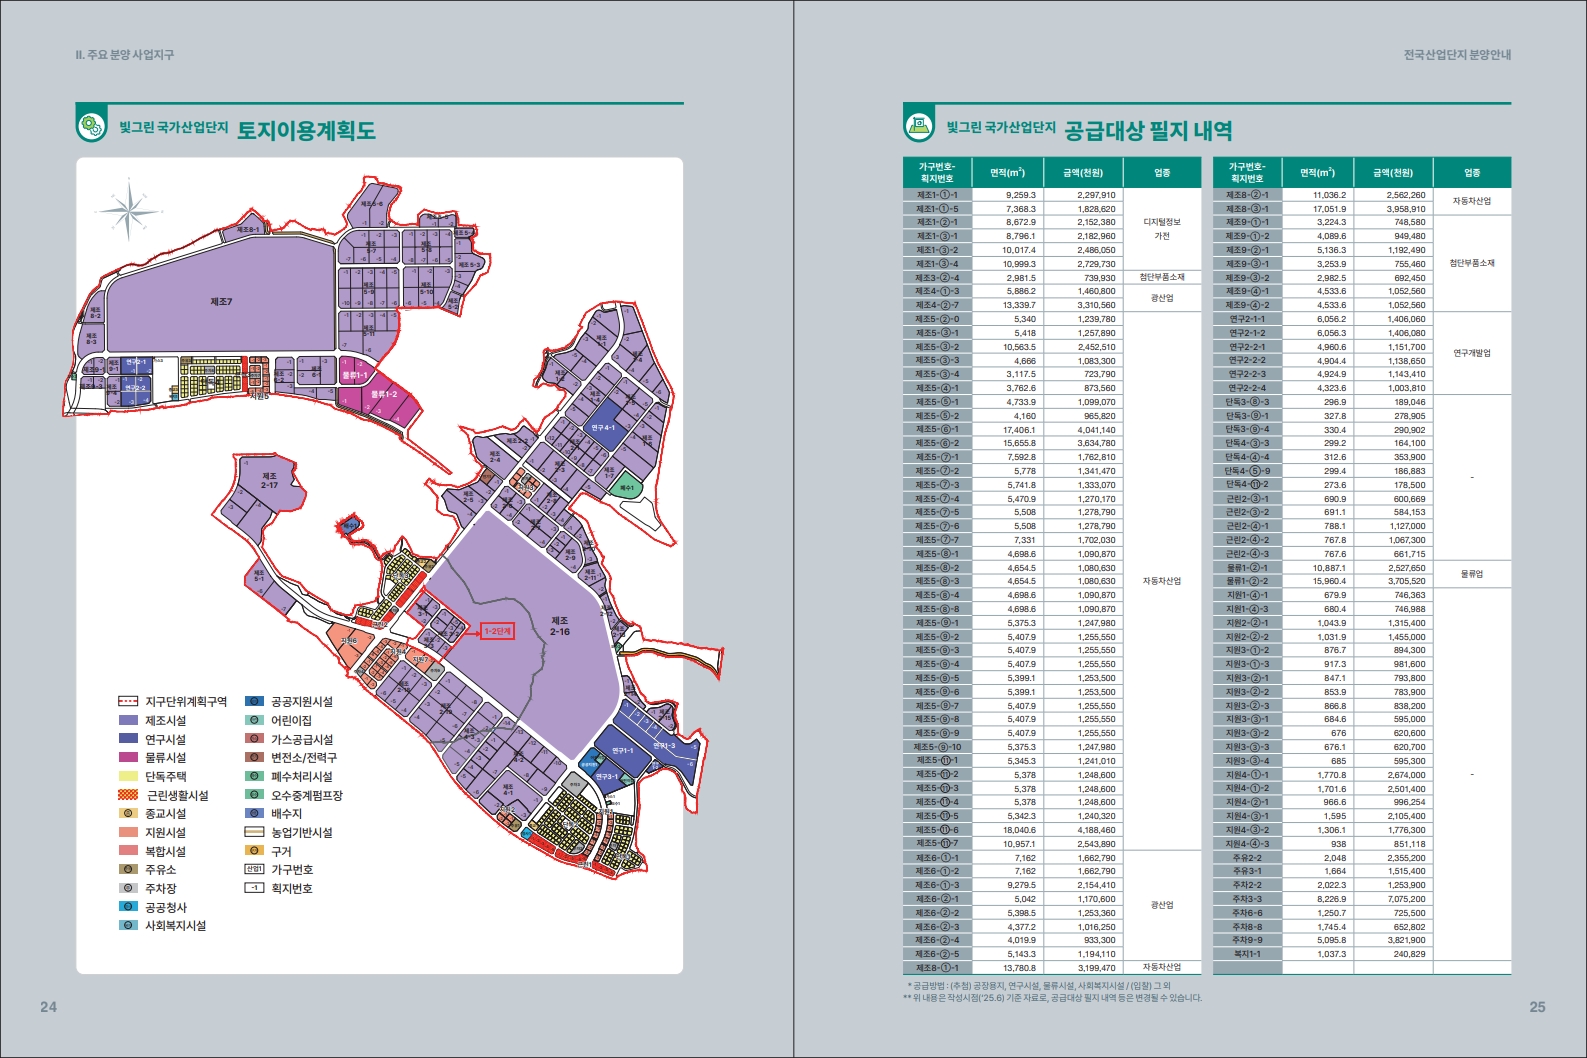Image resolution: width=1587 pixels, height=1058 pixels.
Task: Click the 오수중계펌프장 legend icon
Action: pyautogui.click(x=254, y=795)
